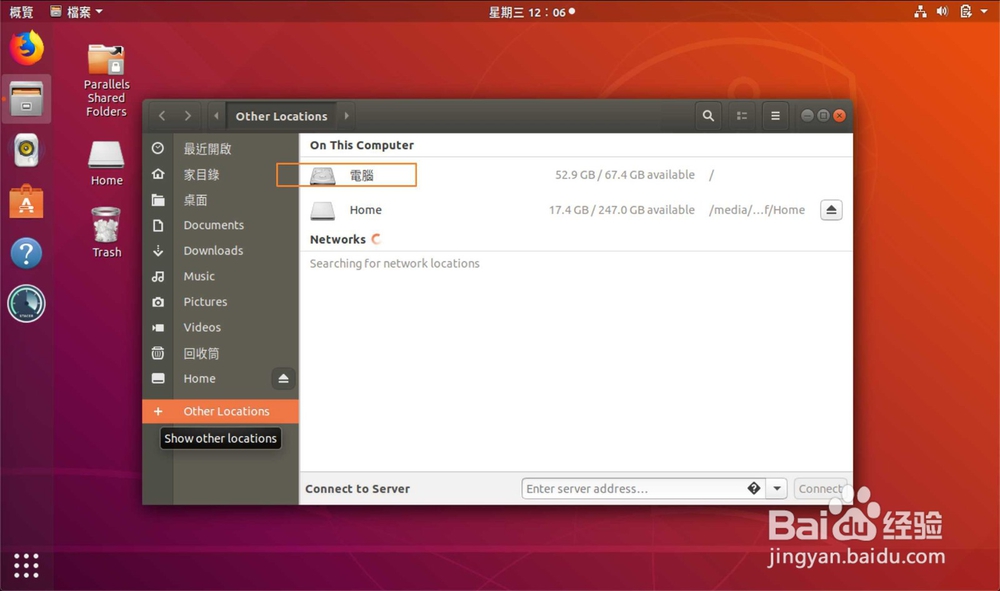Viewport: 1000px width, 591px height.
Task: Select 家目錄 in the sidebar
Action: (221, 174)
